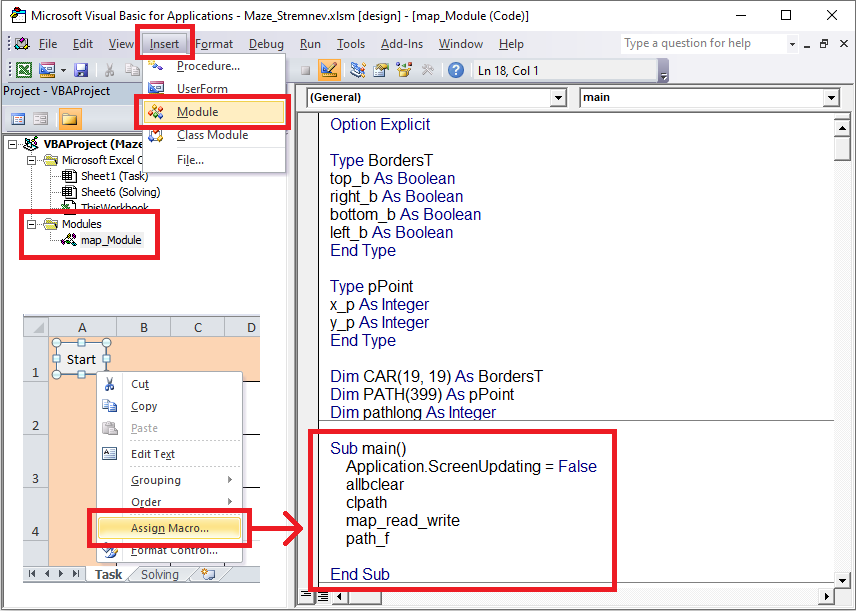Open the Format menu
Viewport: 856px width, 611px height.
(214, 44)
